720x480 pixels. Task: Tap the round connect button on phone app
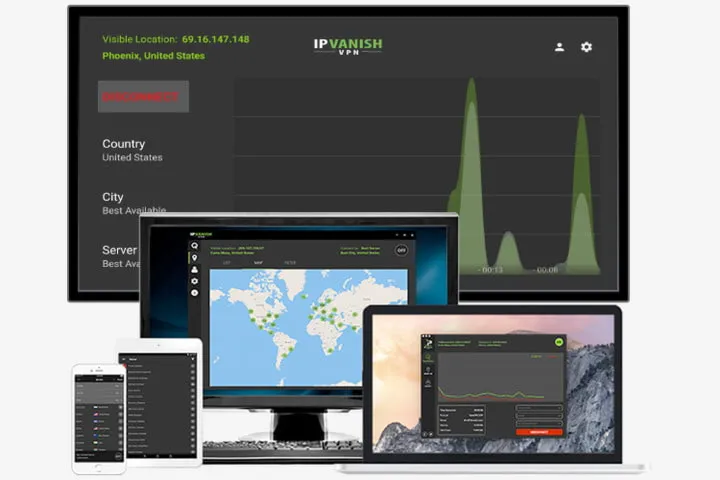pyautogui.click(x=118, y=456)
